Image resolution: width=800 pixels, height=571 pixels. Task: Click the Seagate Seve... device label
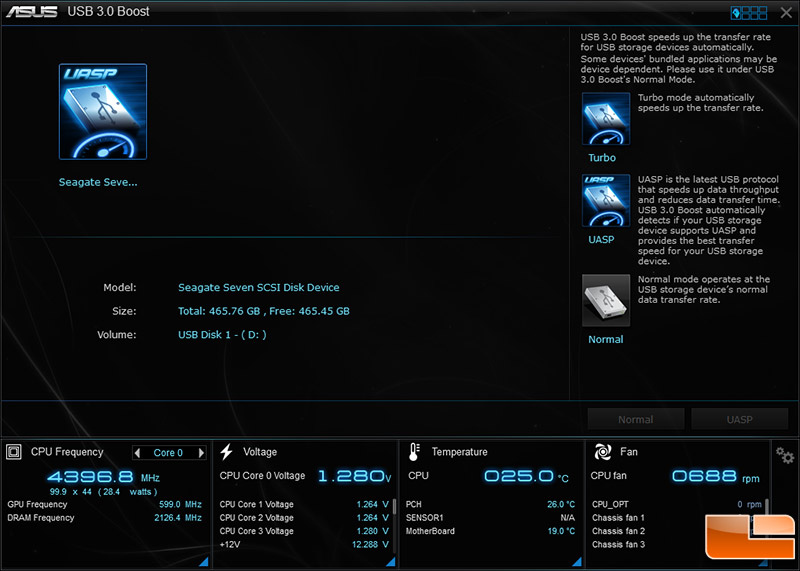coord(98,182)
